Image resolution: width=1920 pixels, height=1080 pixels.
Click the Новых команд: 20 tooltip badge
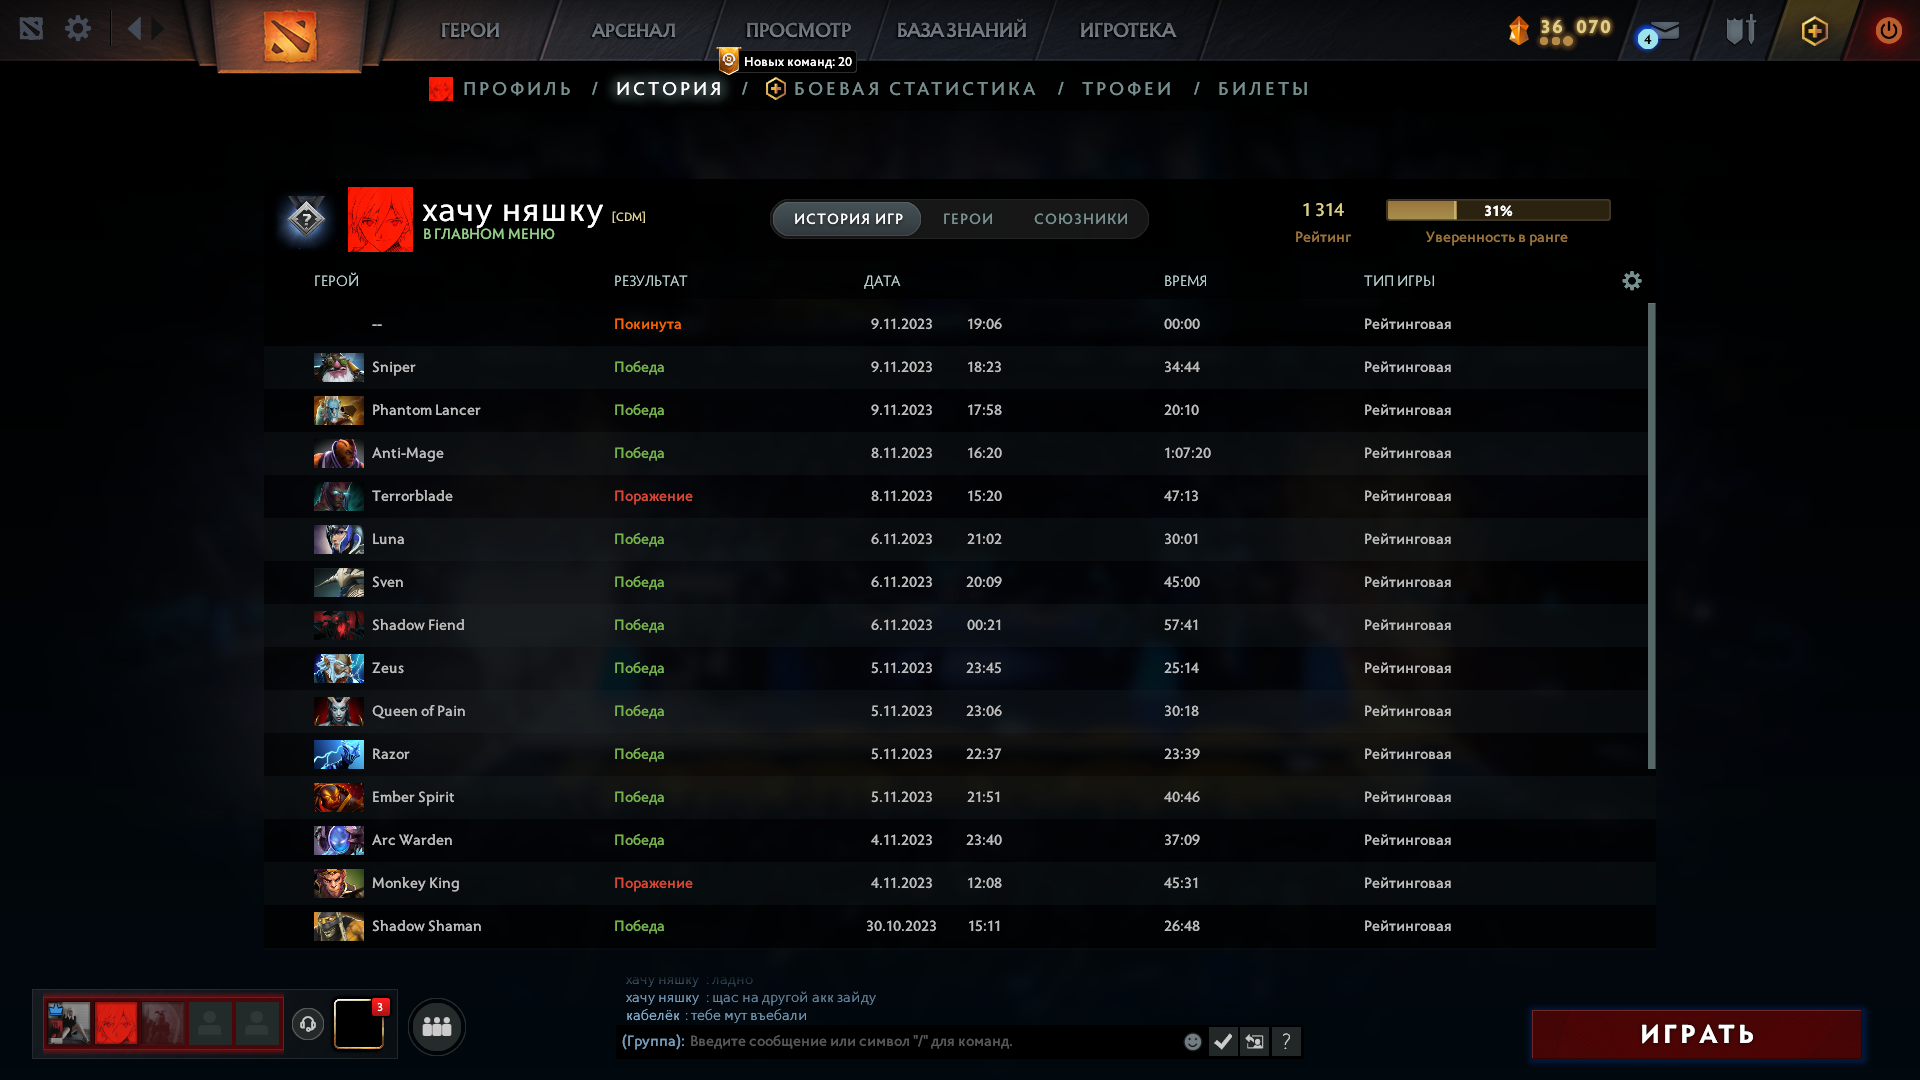pyautogui.click(x=788, y=61)
